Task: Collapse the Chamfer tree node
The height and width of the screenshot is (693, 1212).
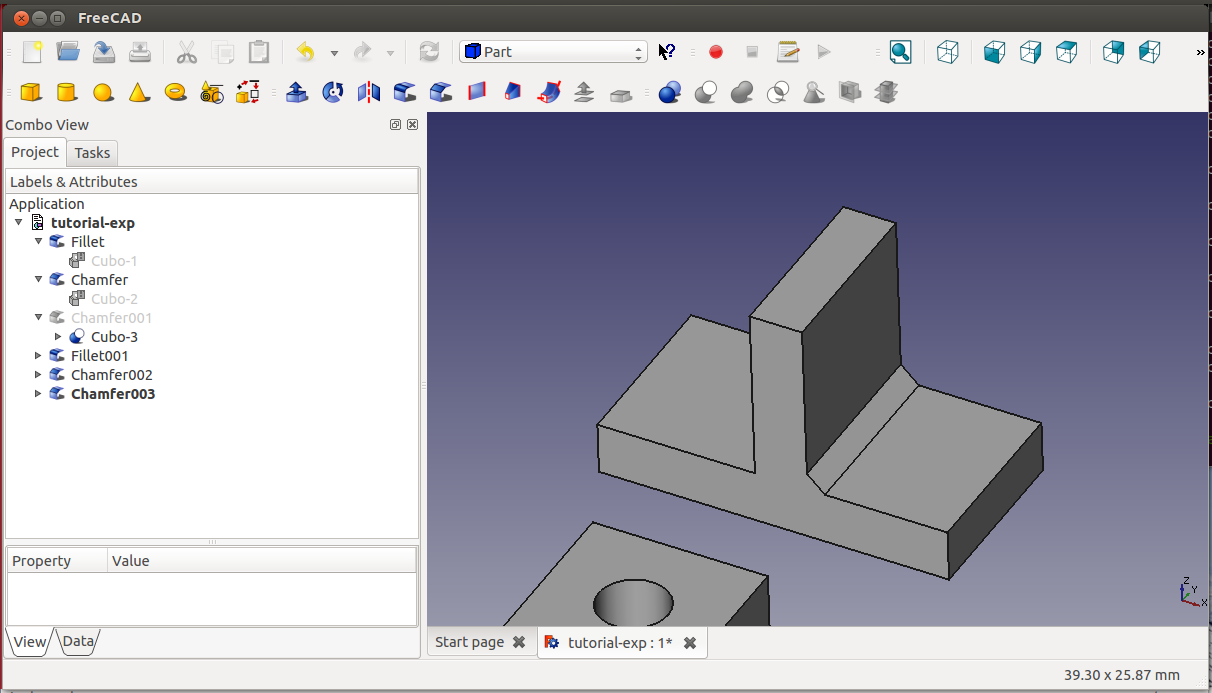Action: [39, 280]
